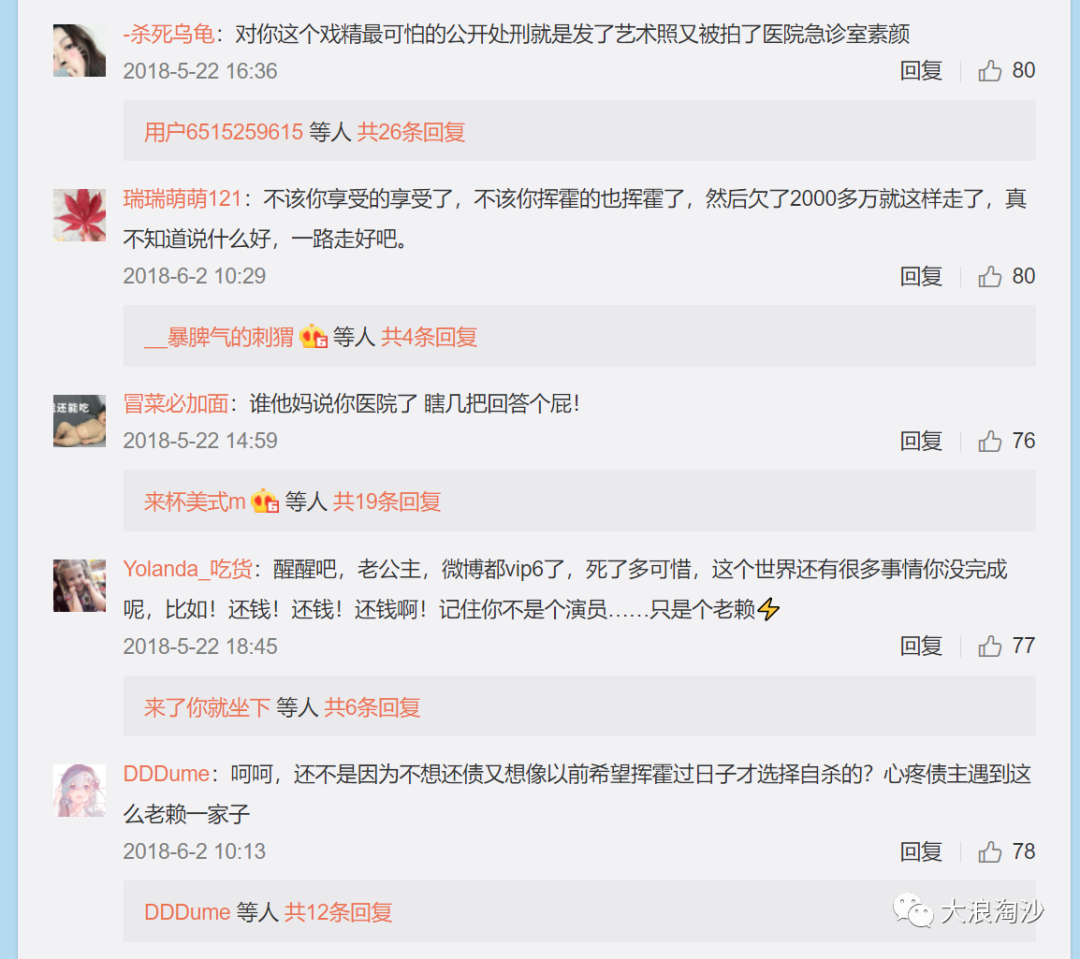Image resolution: width=1080 pixels, height=959 pixels.
Task: Expand 共19条回复 replies thread
Action: point(387,502)
